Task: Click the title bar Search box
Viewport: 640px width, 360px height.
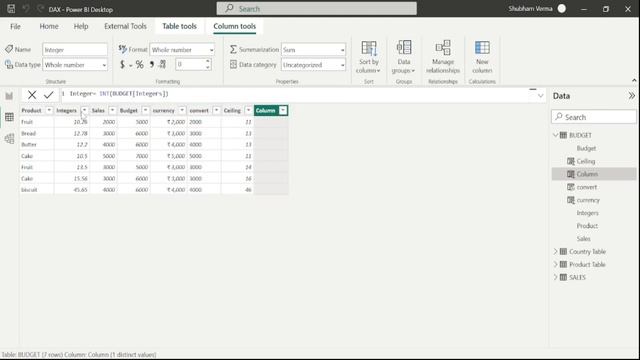Action: pos(317,9)
